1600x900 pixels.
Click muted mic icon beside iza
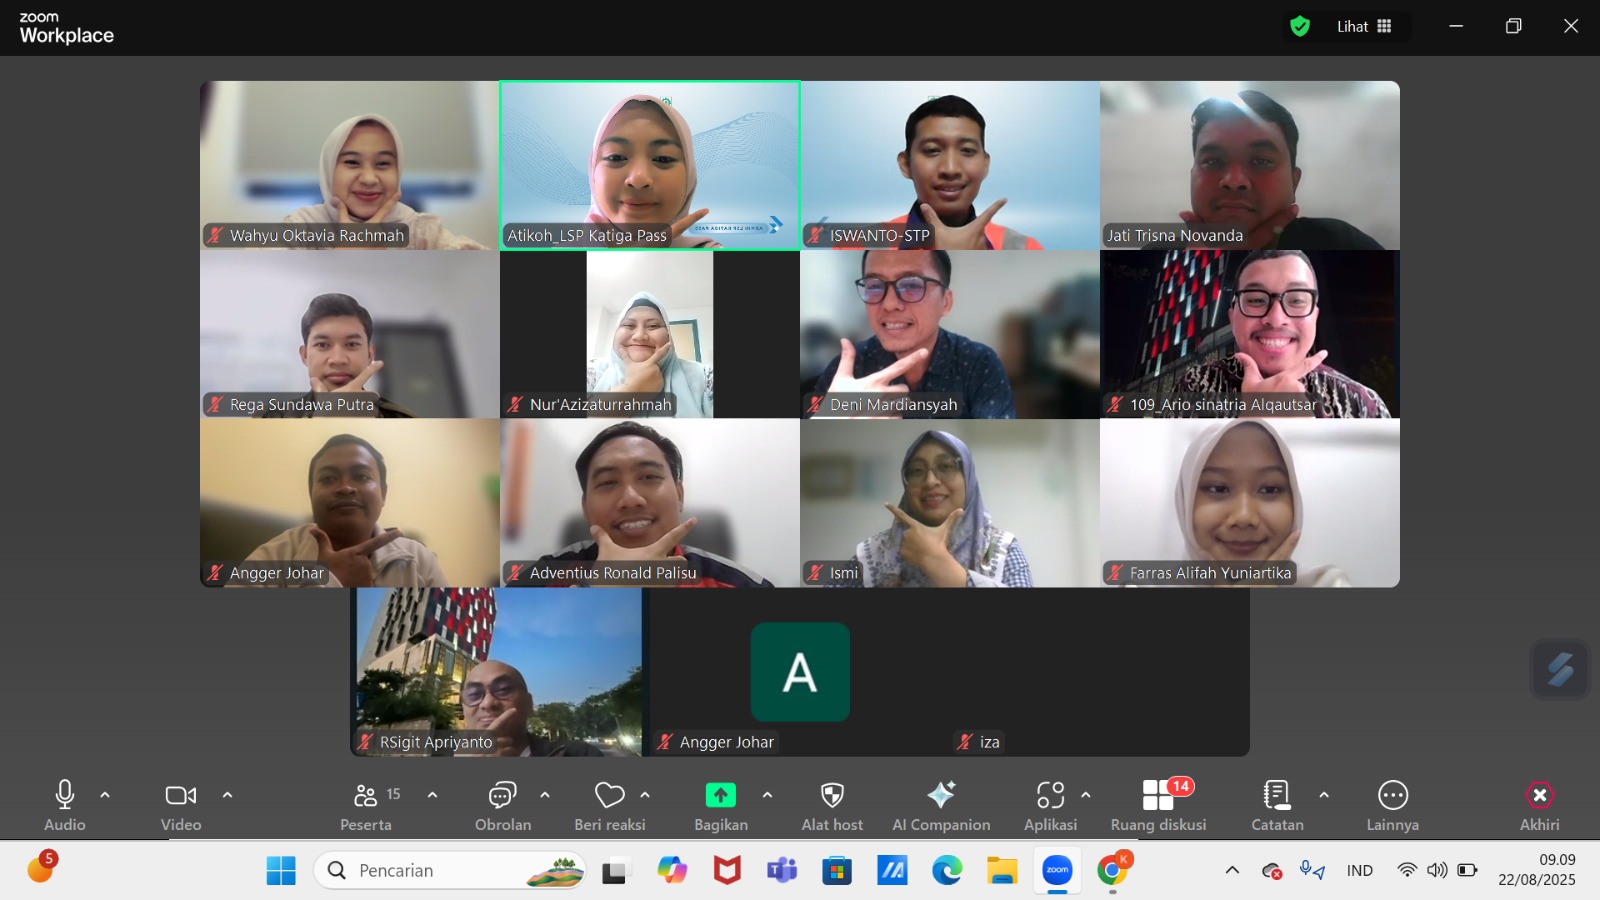click(x=965, y=742)
